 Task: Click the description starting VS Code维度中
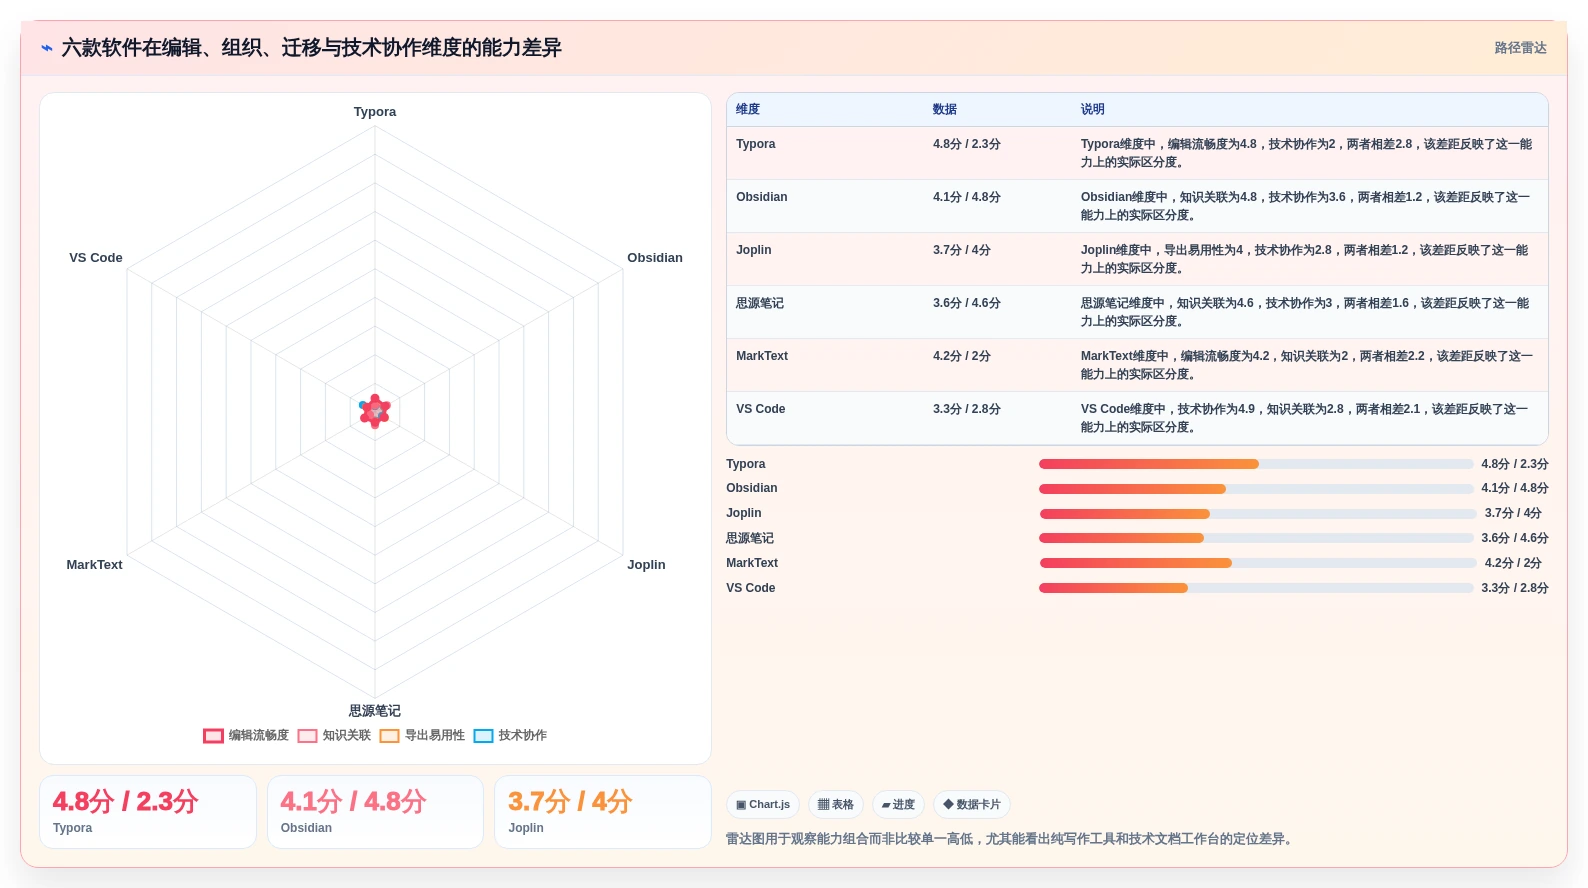point(1306,418)
